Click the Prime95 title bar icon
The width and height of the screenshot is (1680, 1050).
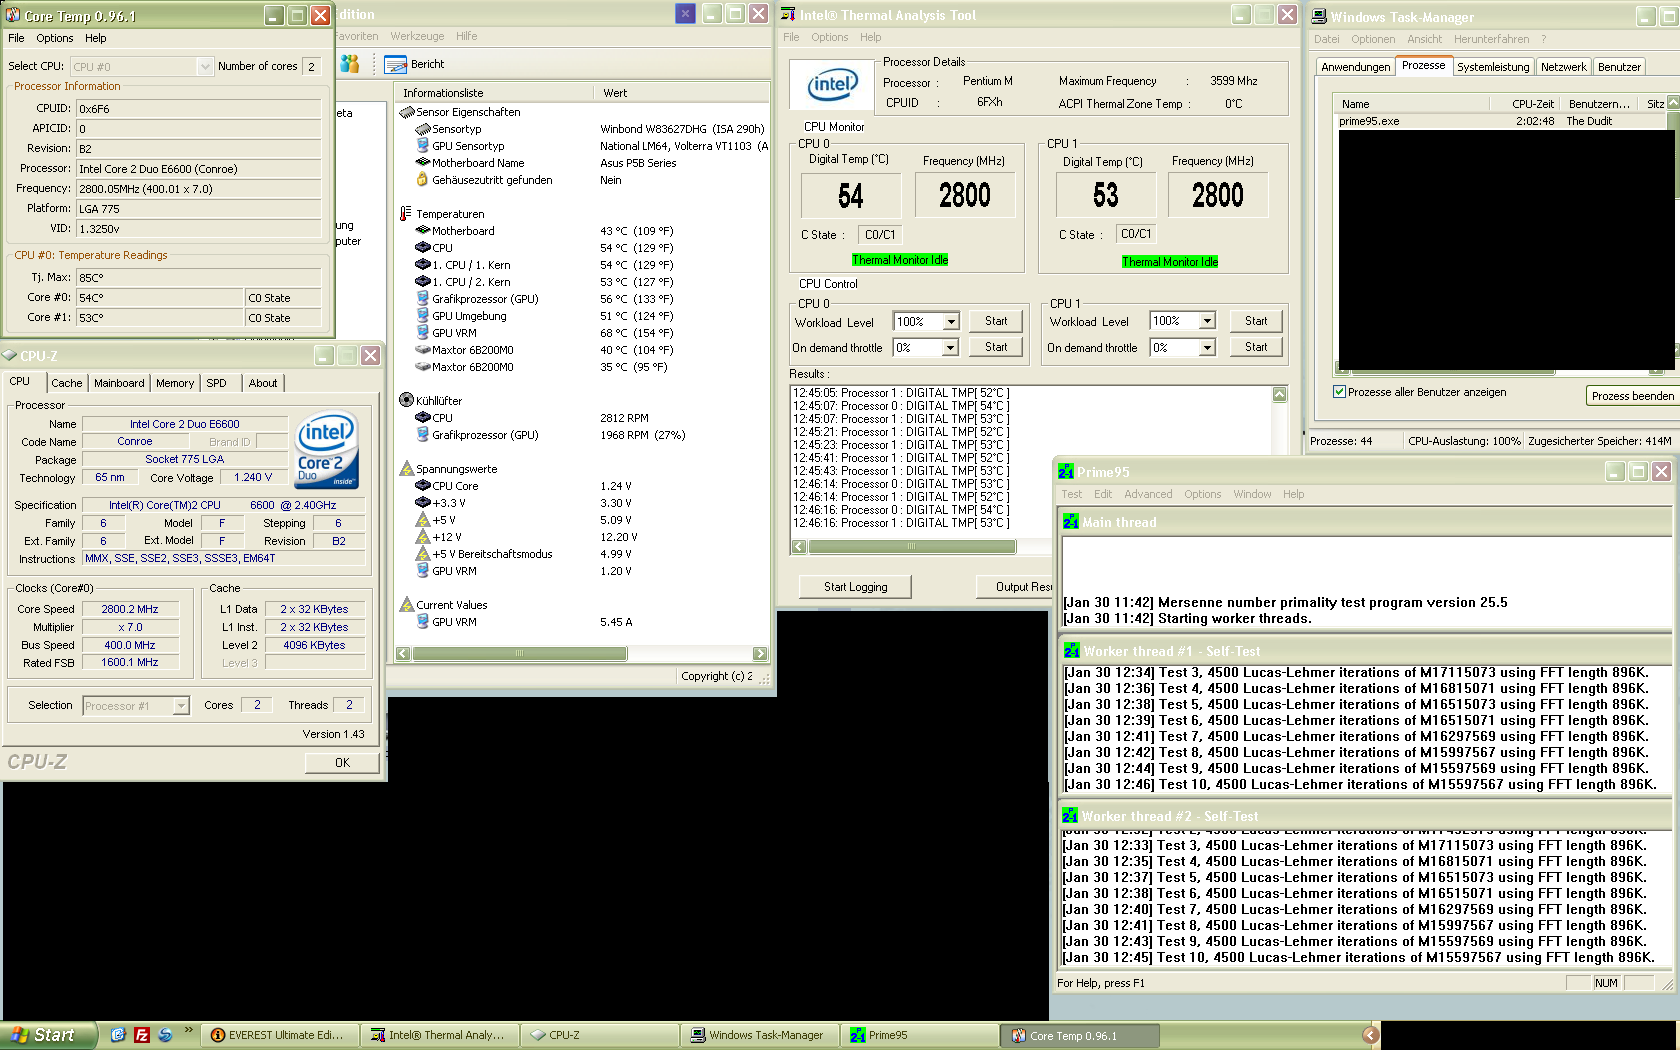(x=1066, y=472)
